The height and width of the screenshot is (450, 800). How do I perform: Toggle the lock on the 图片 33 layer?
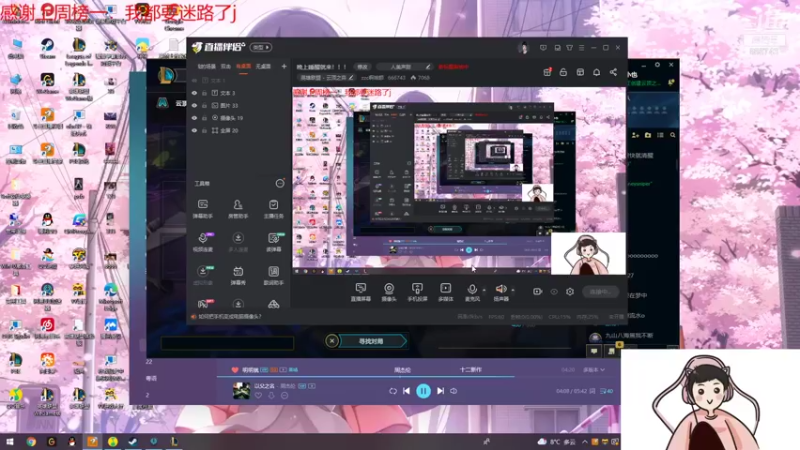point(204,106)
